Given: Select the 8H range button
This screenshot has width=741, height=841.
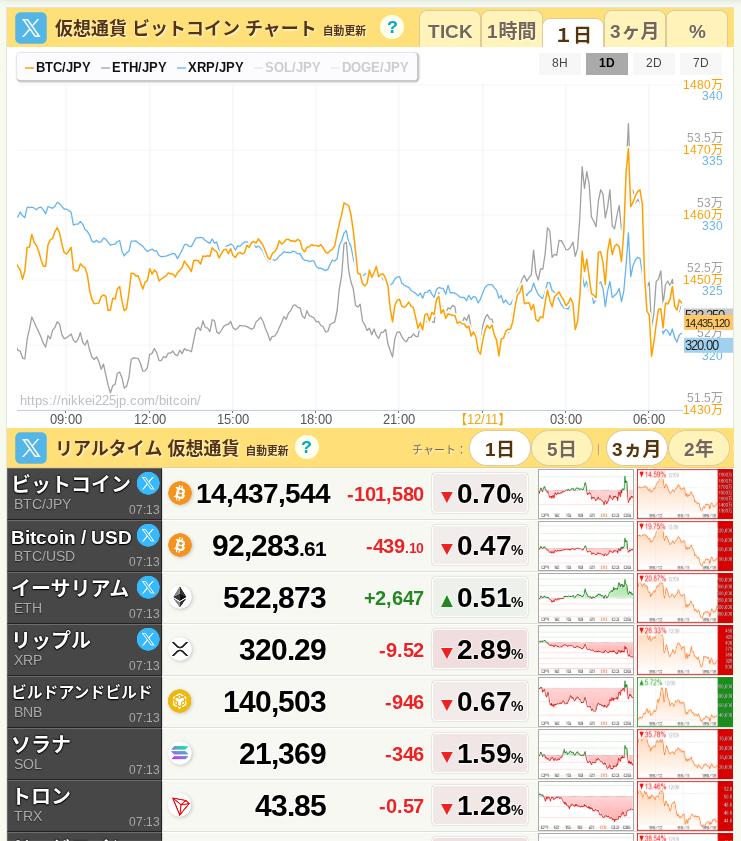Looking at the screenshot, I should 560,64.
